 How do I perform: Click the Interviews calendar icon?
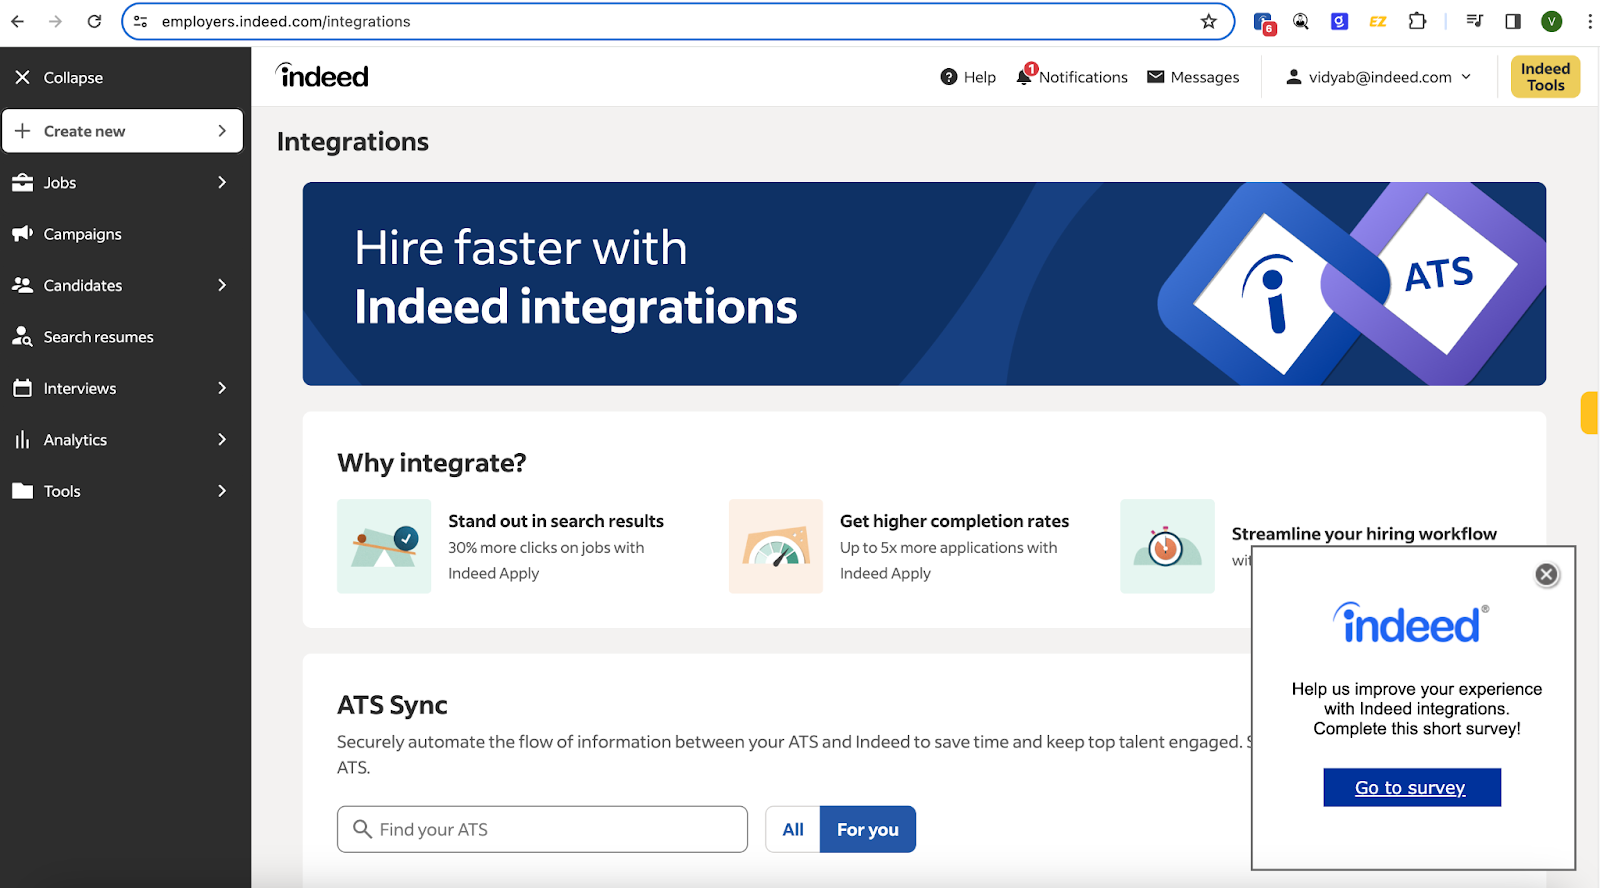(x=23, y=388)
